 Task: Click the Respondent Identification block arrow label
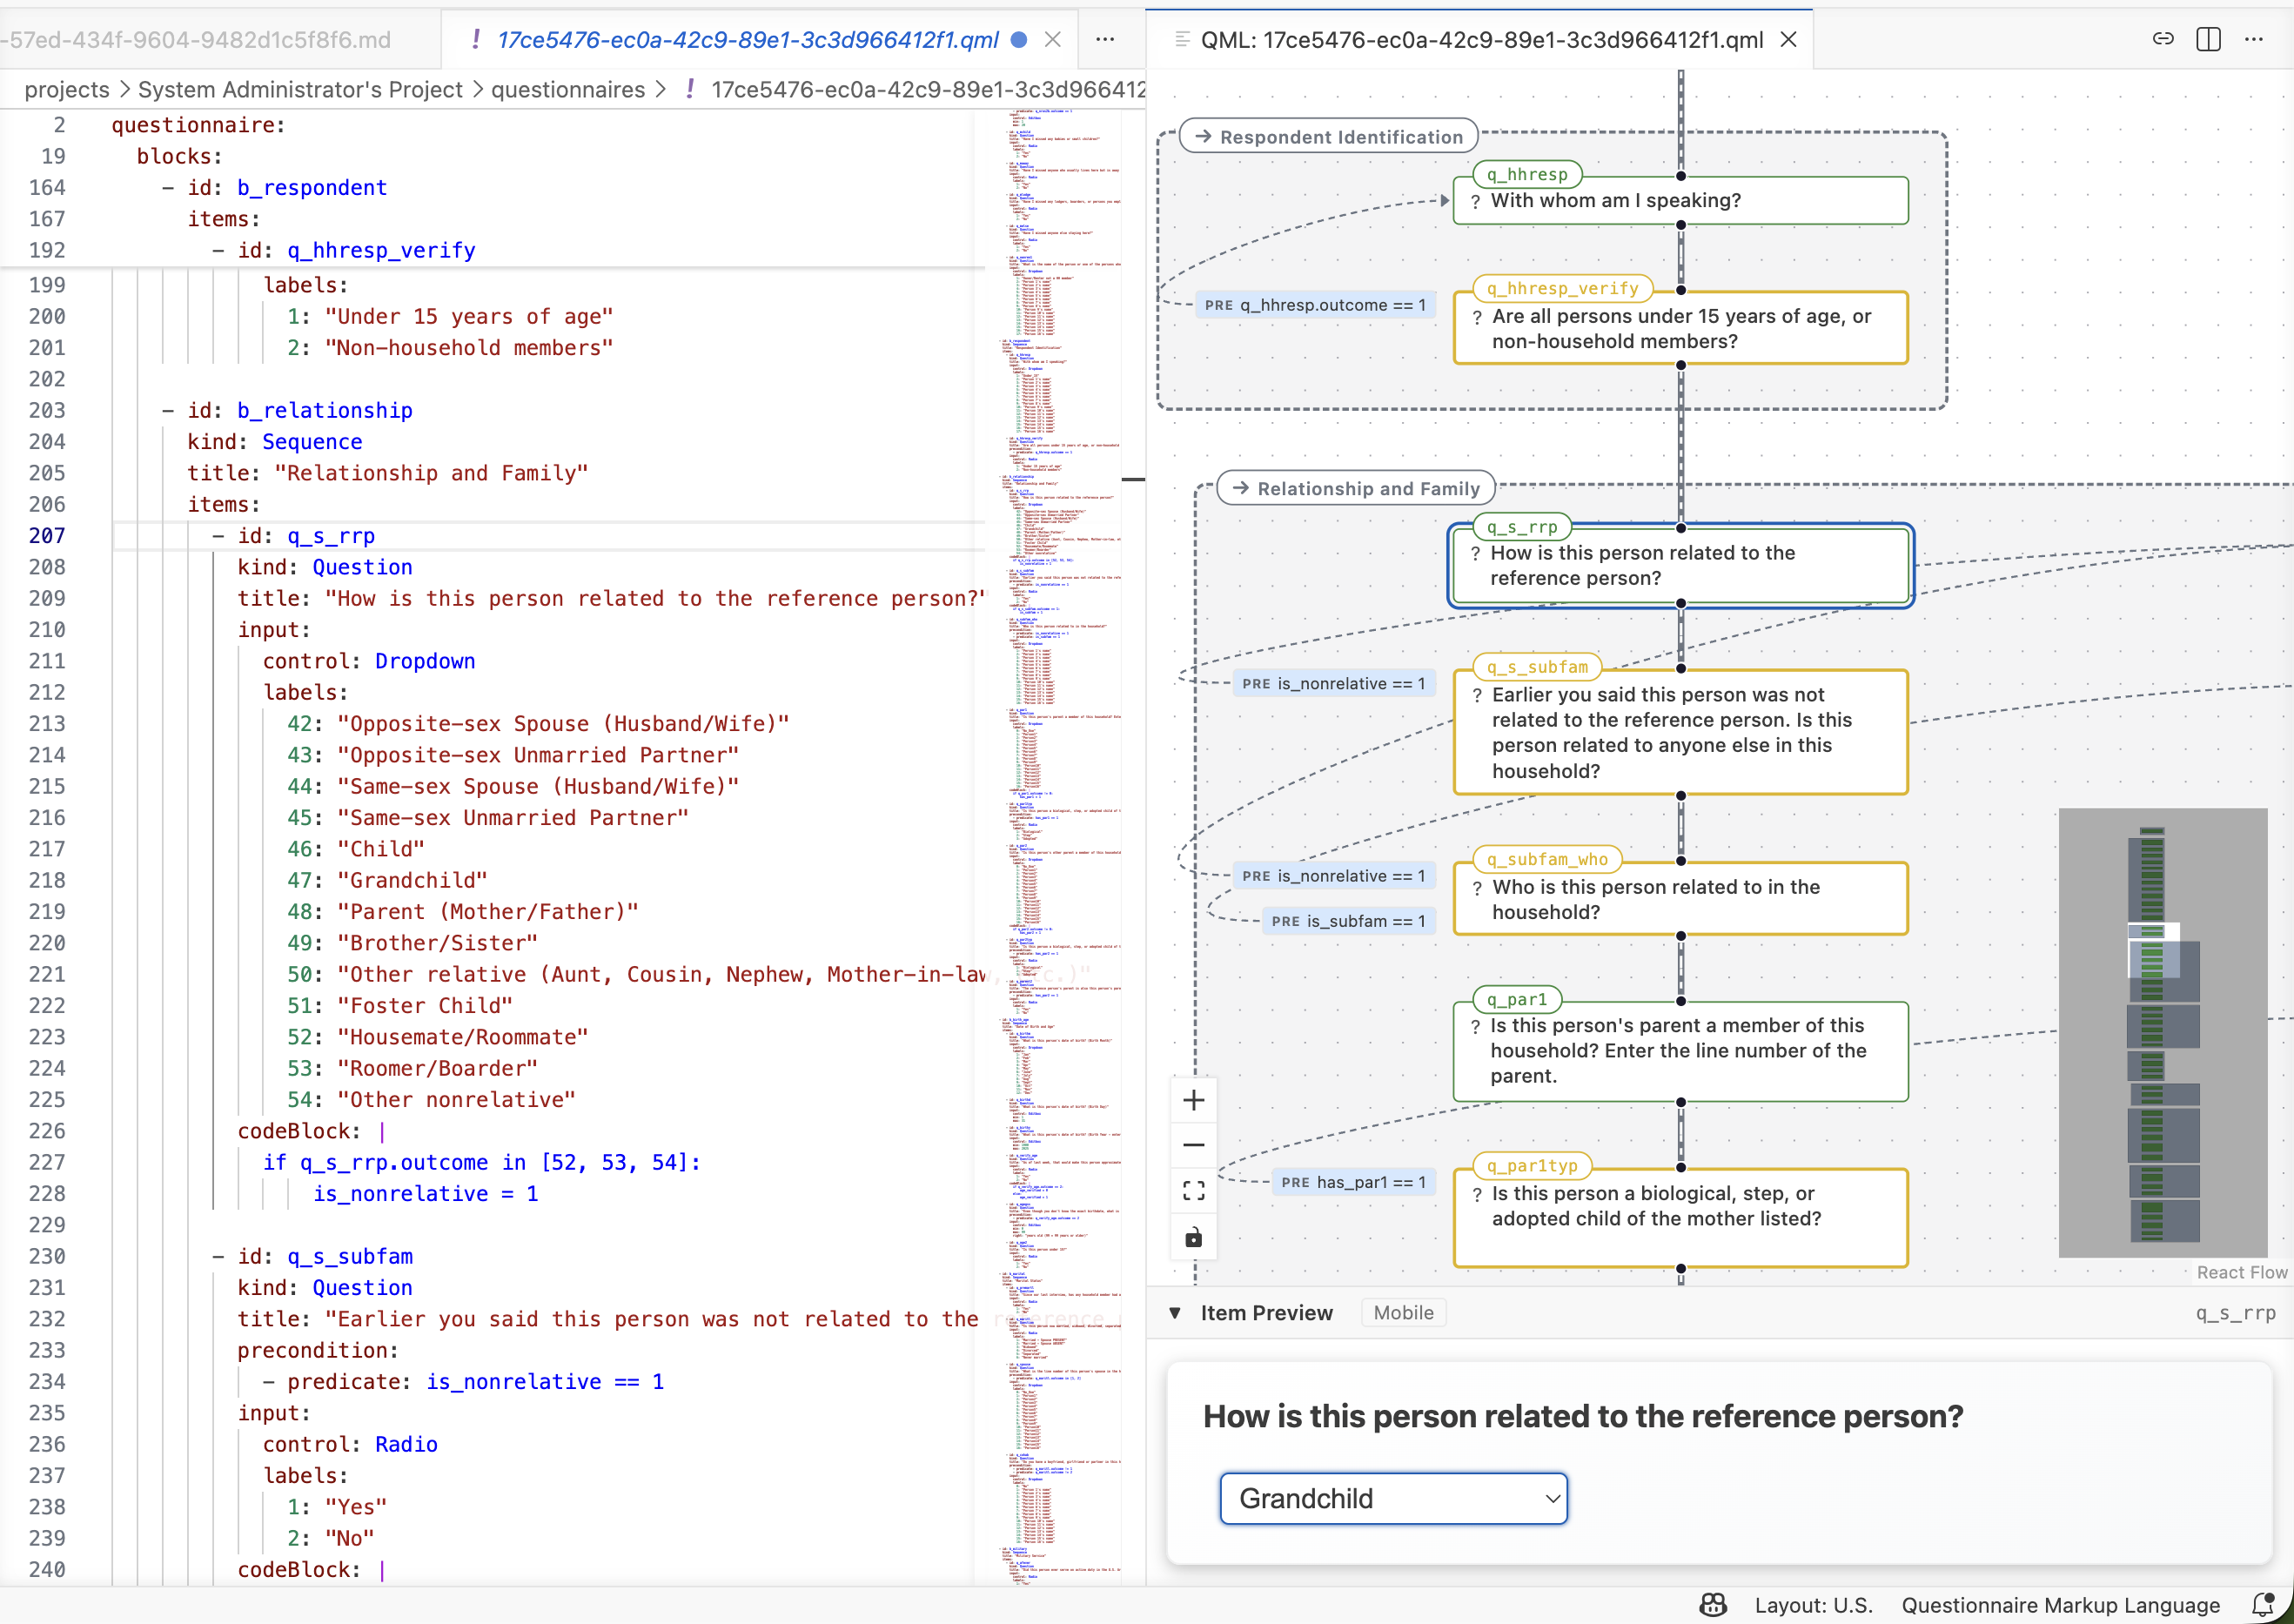coord(1330,137)
